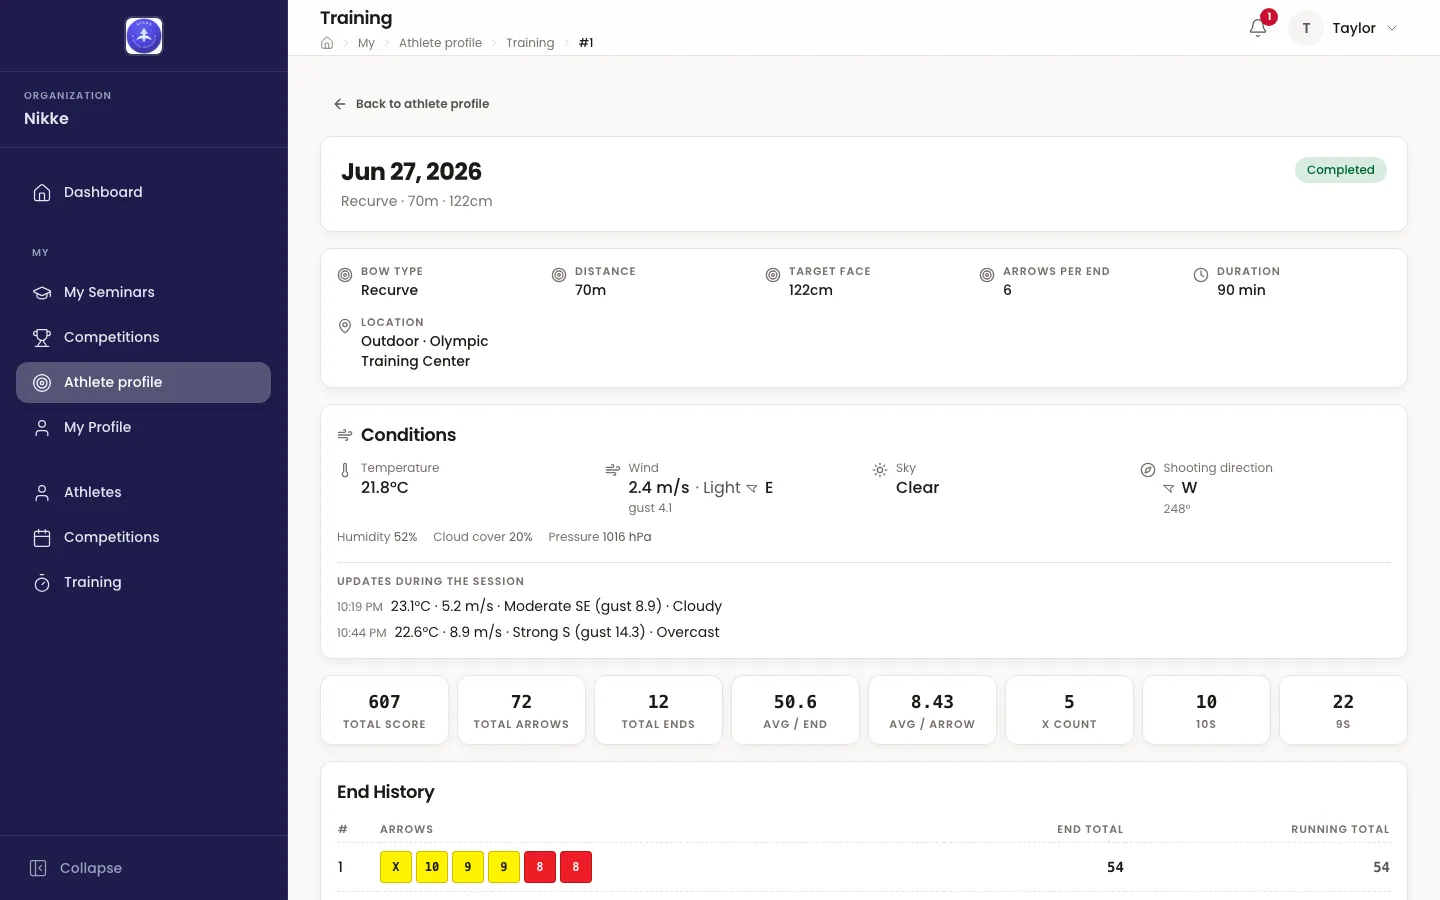This screenshot has width=1440, height=900.
Task: Click the yellow 10 arrow score
Action: click(432, 867)
